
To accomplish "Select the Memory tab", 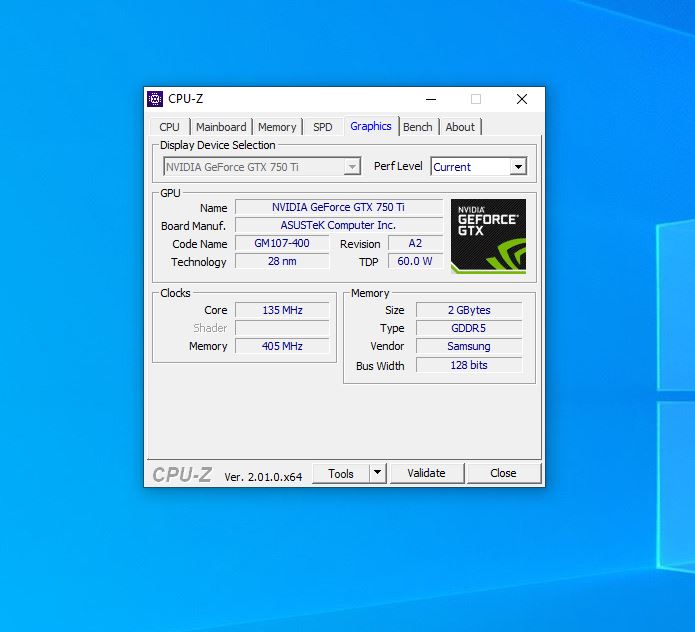I will (277, 127).
